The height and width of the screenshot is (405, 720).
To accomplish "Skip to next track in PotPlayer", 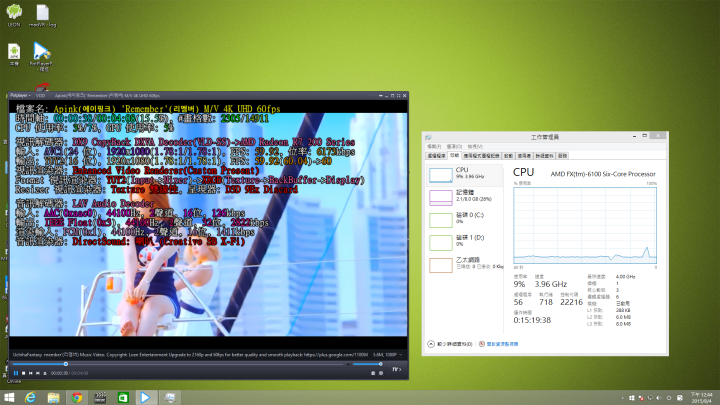I will pos(38,373).
